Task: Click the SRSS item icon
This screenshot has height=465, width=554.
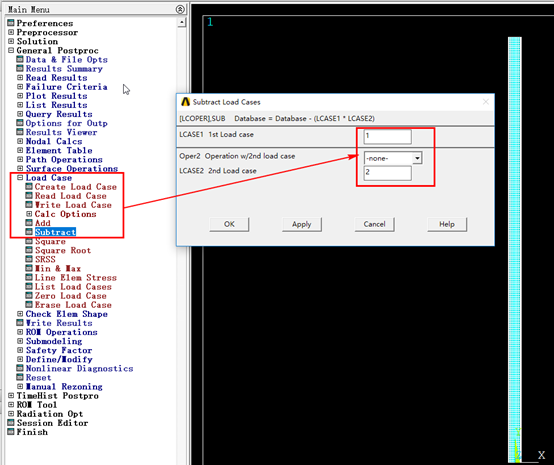Action: [x=29, y=259]
